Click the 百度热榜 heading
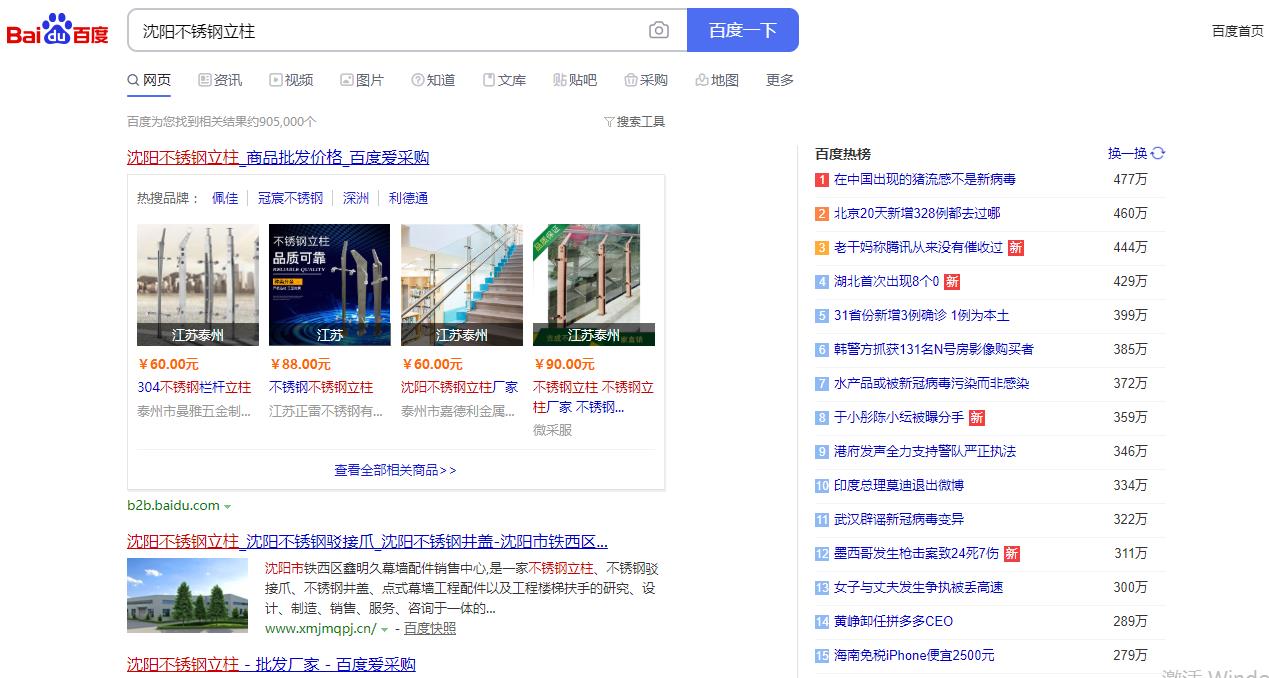The width and height of the screenshot is (1269, 678). pos(843,154)
